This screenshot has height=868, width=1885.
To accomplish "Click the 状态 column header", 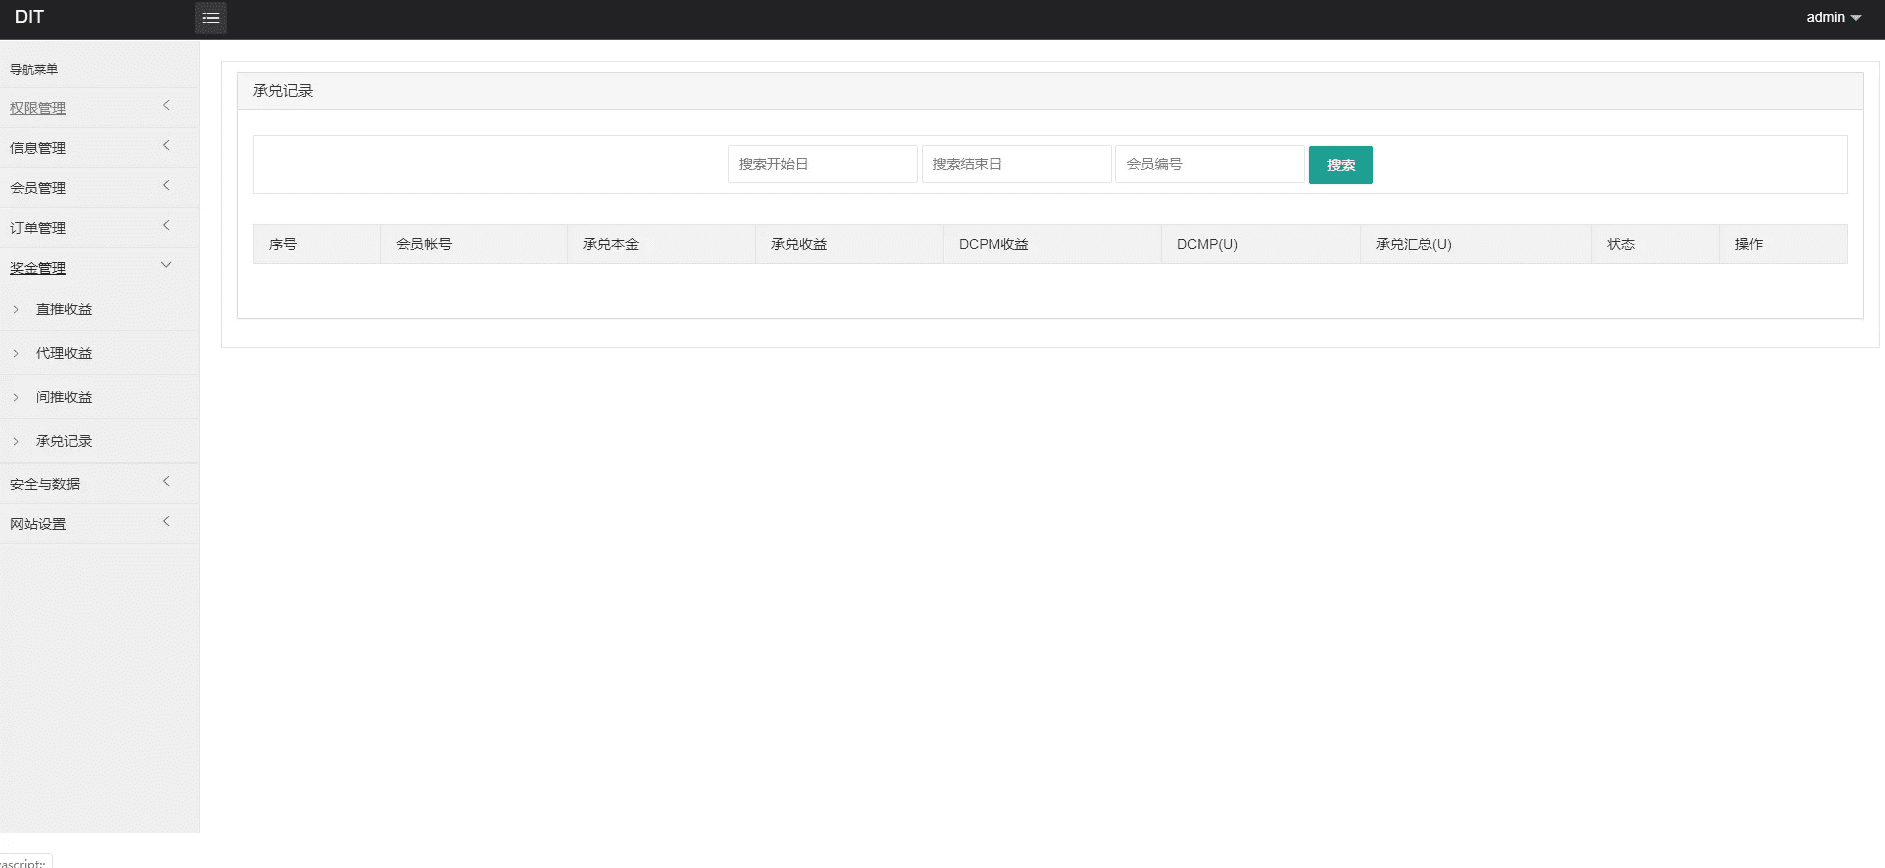I will pos(1621,244).
